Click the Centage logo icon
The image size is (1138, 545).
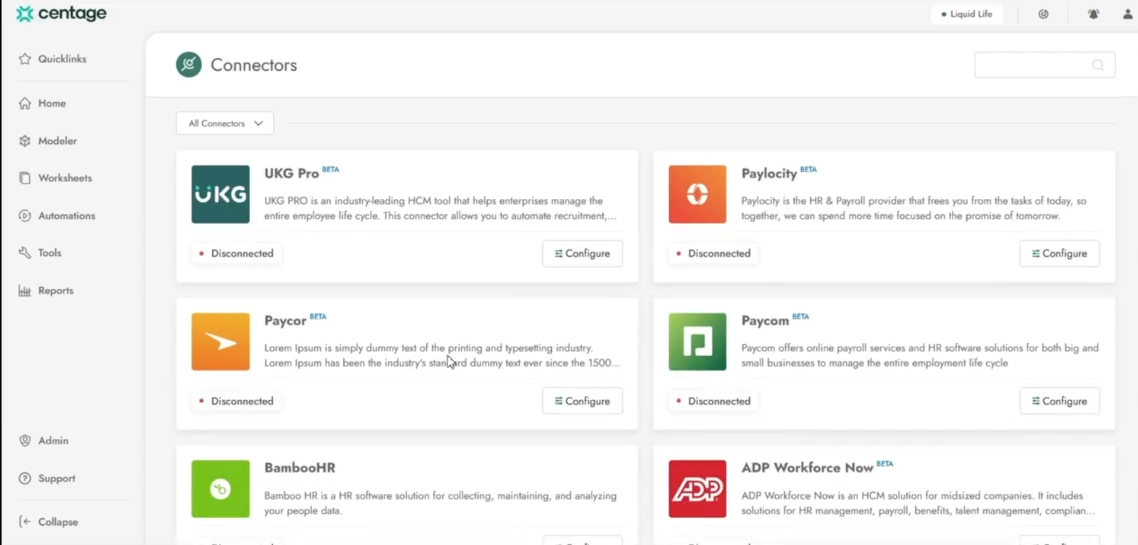tap(24, 14)
